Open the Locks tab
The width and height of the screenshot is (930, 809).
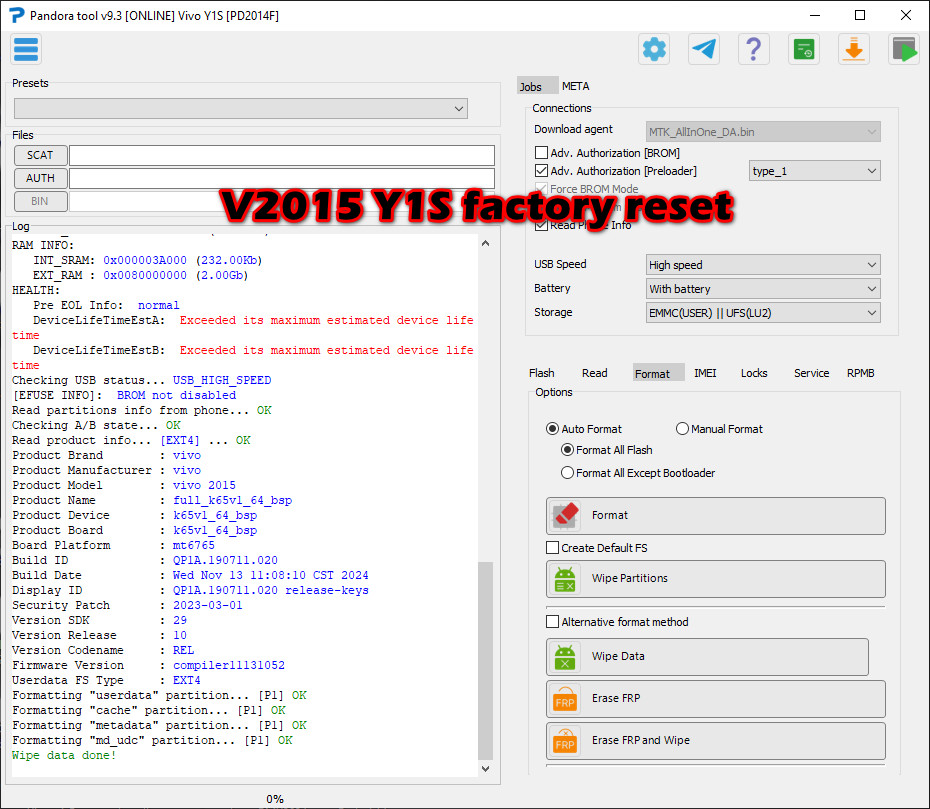click(754, 373)
